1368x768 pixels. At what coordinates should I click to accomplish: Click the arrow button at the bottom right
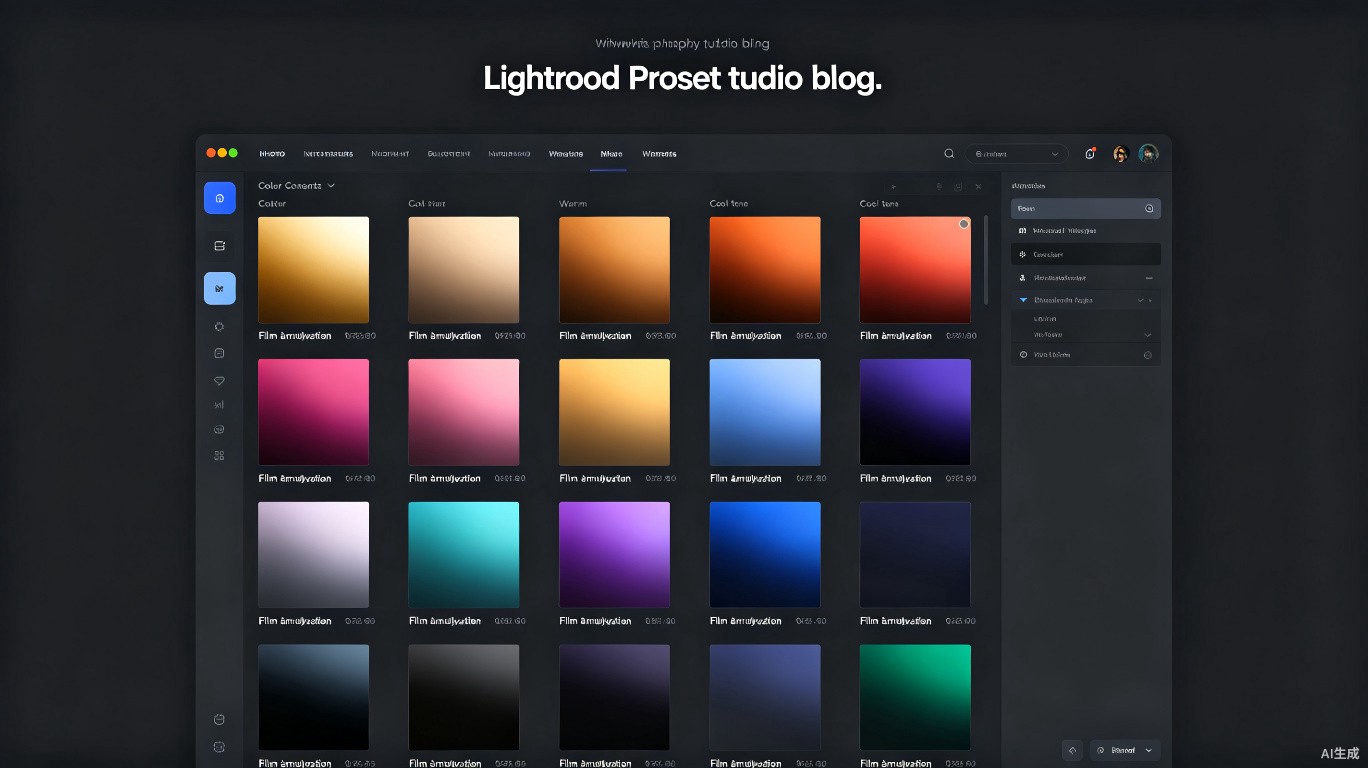pos(1072,750)
